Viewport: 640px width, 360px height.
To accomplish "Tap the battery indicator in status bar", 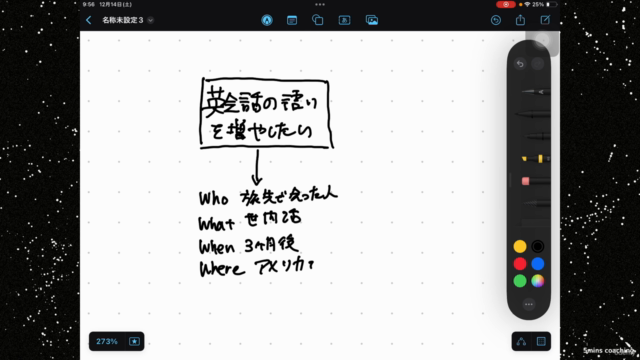I will [551, 4].
